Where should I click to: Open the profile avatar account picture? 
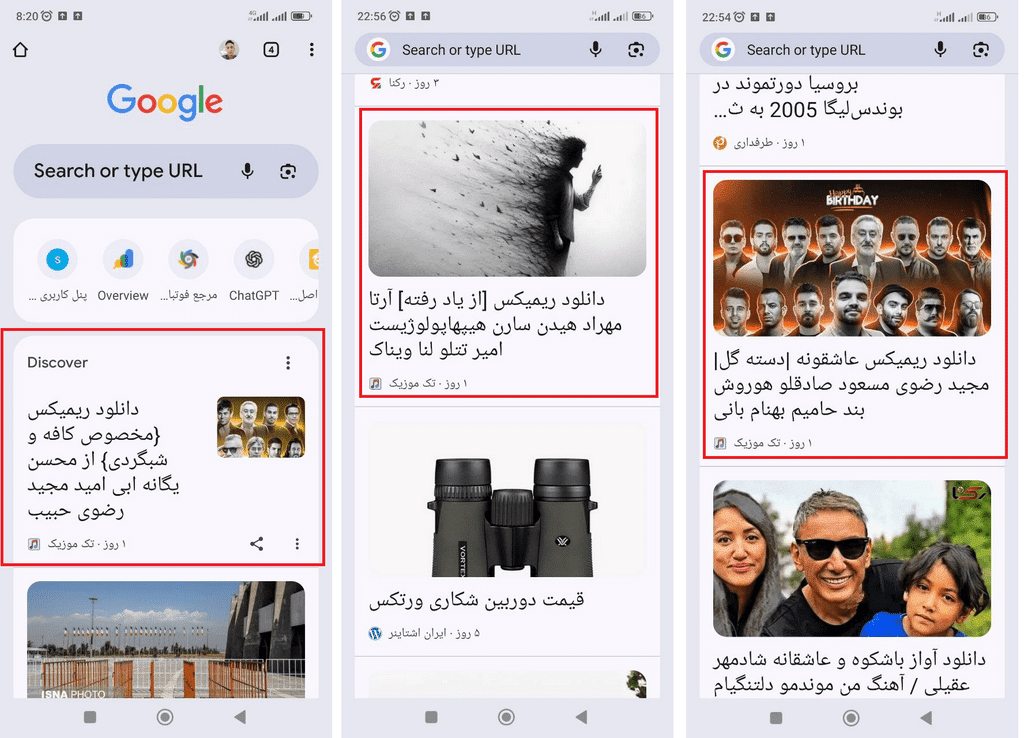230,50
